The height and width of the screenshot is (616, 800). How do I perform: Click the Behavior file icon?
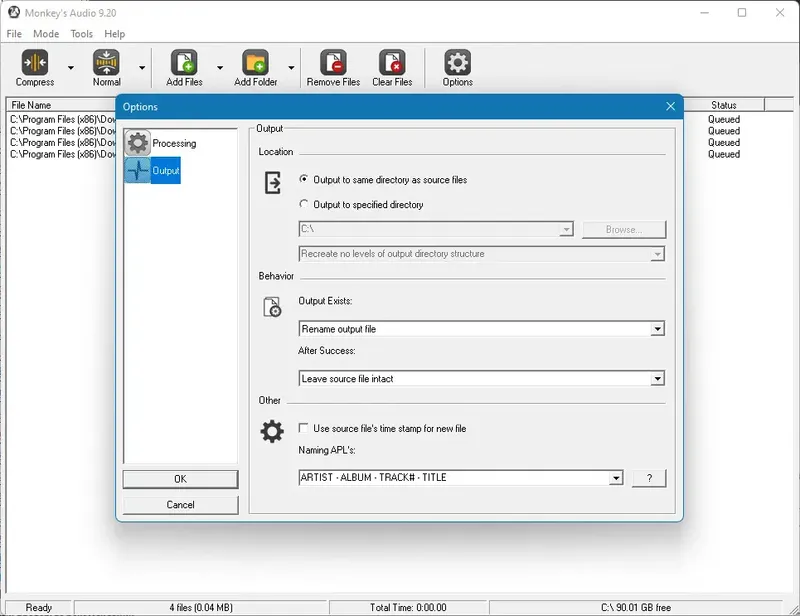(272, 307)
